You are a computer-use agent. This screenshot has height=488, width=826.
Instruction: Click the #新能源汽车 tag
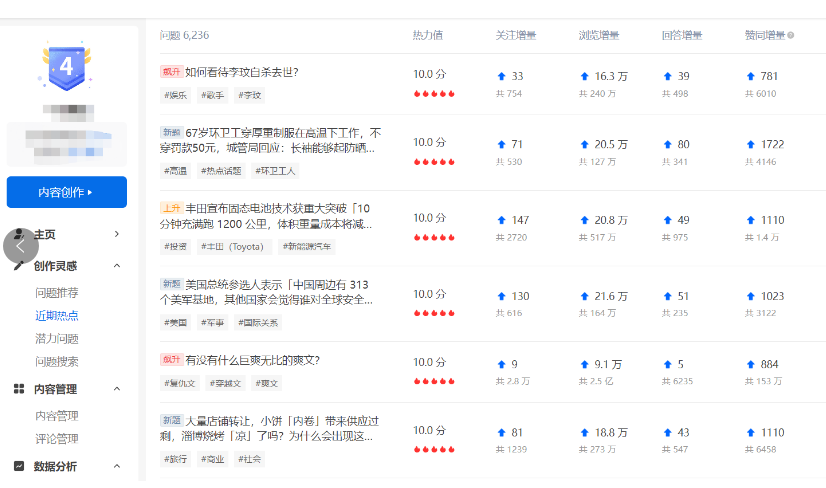307,247
